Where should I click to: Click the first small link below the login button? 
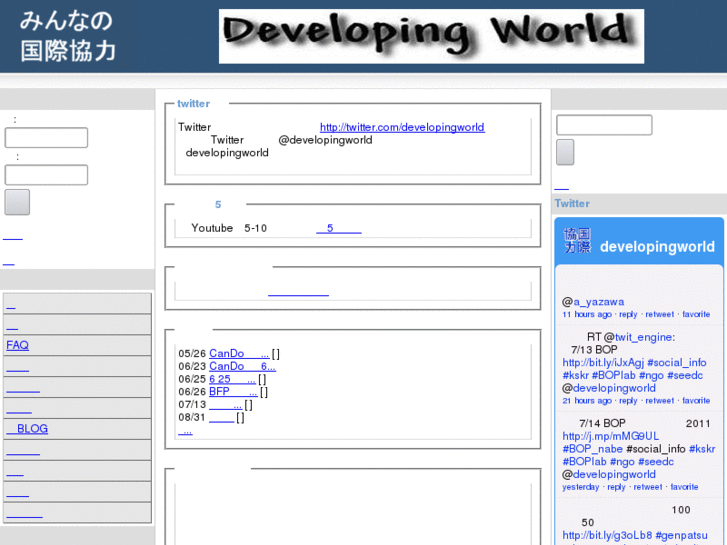[x=13, y=236]
